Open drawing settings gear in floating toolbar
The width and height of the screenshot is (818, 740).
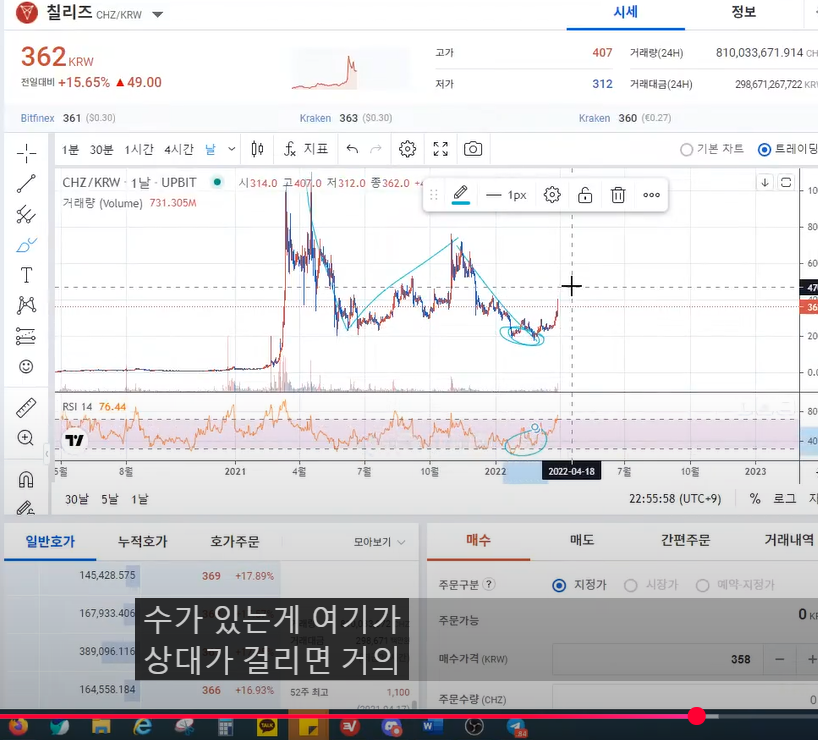(552, 195)
